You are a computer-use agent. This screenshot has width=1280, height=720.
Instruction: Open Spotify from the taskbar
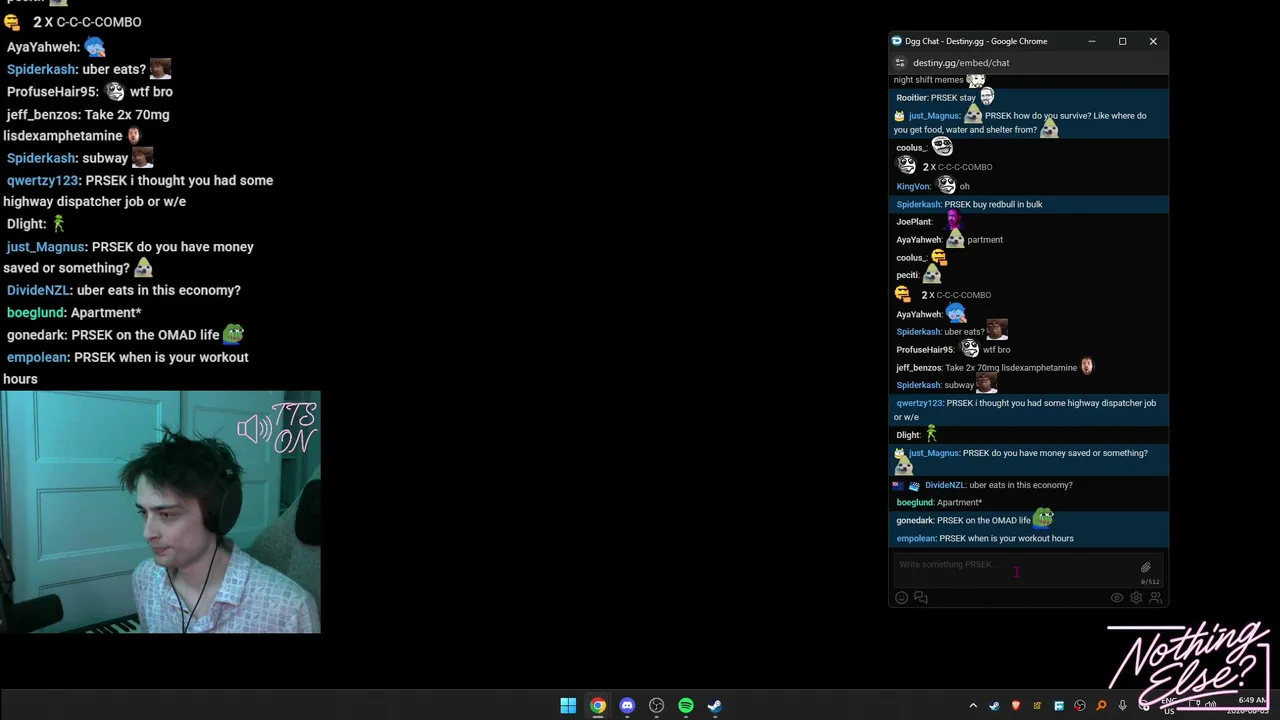pos(686,706)
